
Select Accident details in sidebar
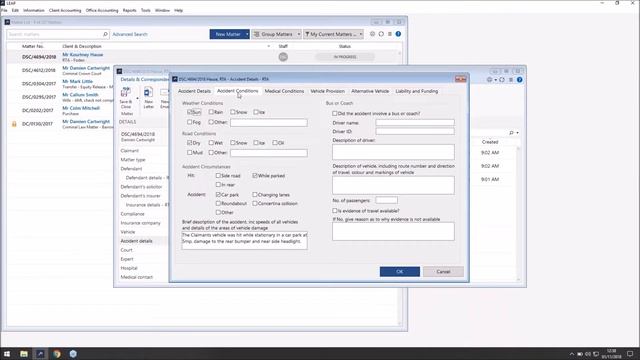tap(136, 241)
